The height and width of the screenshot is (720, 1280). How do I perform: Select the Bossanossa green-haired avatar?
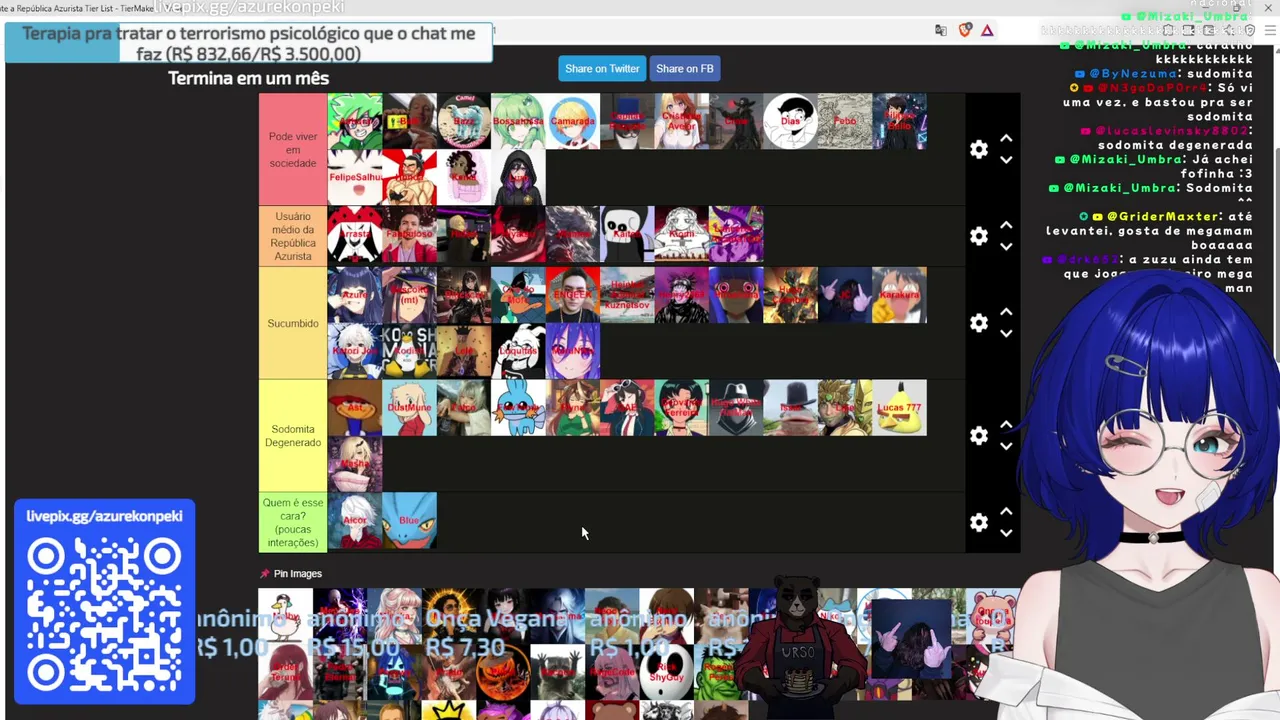point(518,121)
